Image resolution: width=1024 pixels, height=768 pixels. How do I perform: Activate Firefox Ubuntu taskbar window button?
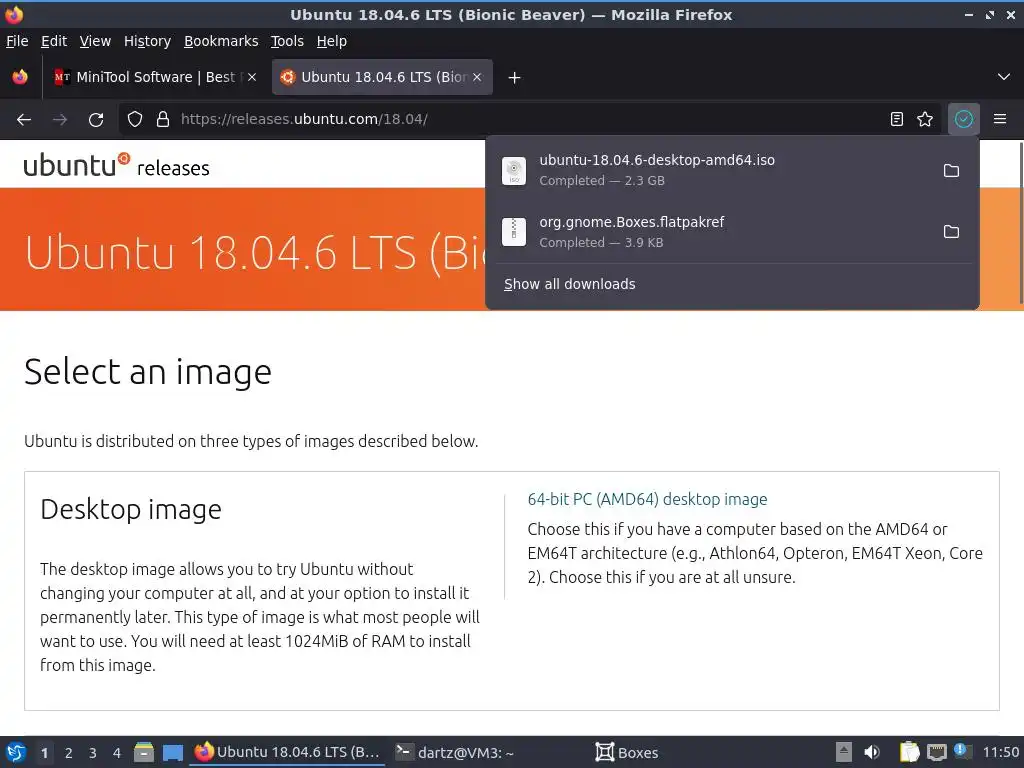287,752
